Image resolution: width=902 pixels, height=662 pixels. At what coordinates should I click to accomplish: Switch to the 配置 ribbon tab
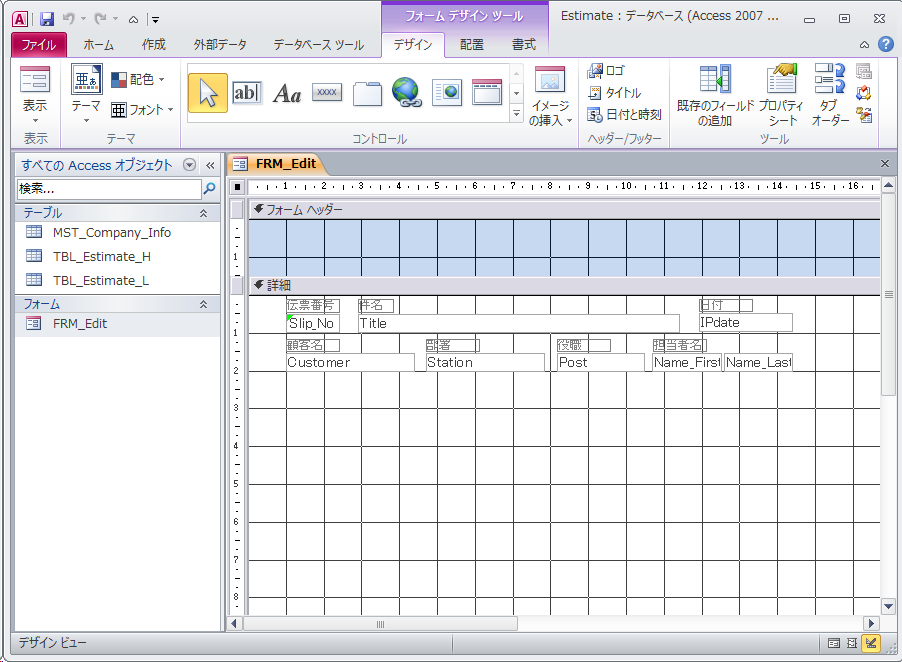(472, 44)
